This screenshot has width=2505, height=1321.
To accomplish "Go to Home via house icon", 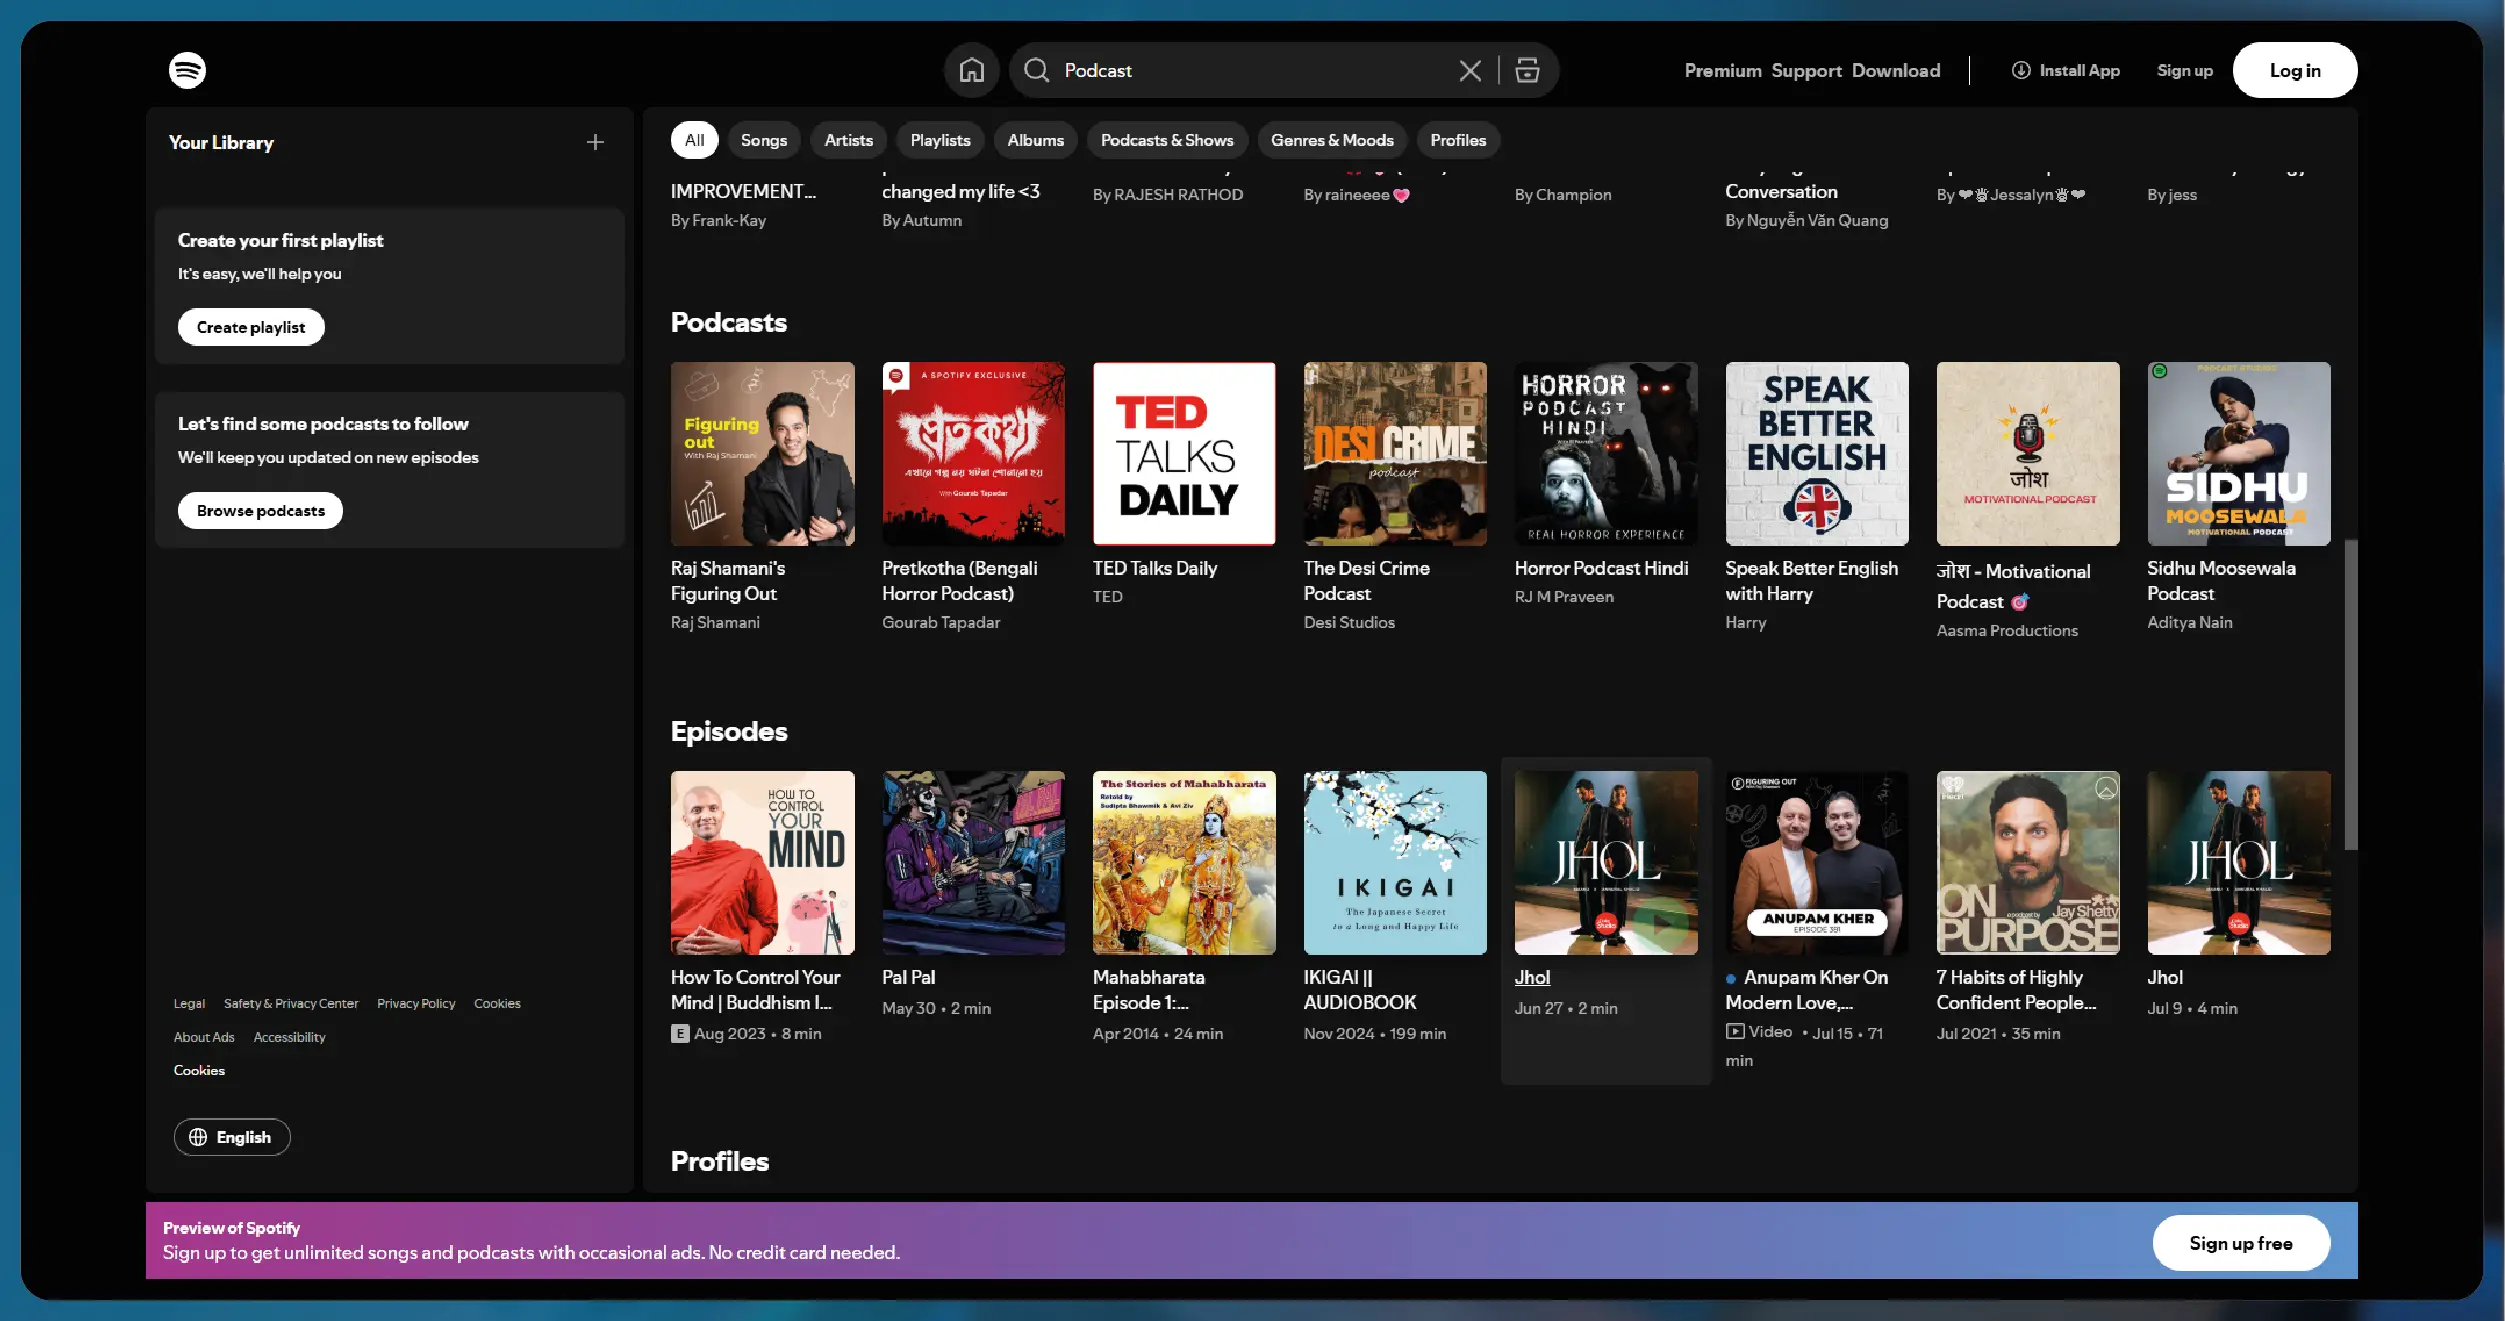I will tap(971, 70).
